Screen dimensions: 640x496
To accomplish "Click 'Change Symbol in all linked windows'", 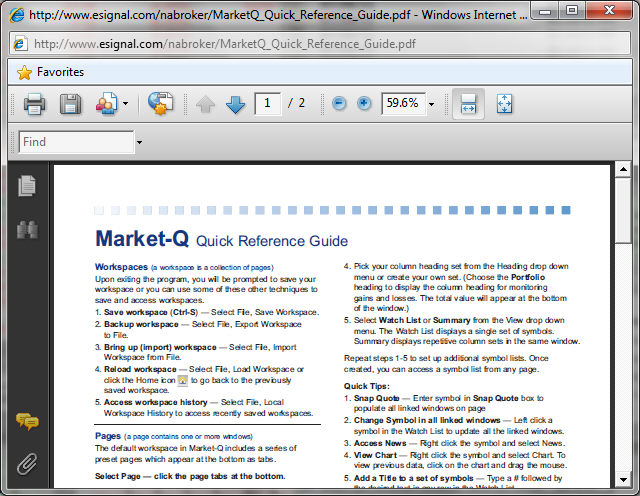I will (x=427, y=420).
